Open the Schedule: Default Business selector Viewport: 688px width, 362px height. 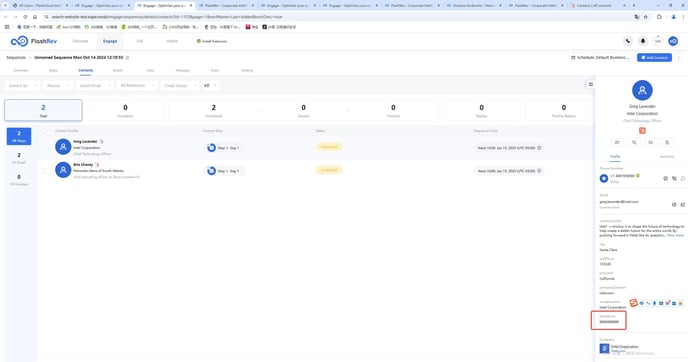pyautogui.click(x=600, y=57)
